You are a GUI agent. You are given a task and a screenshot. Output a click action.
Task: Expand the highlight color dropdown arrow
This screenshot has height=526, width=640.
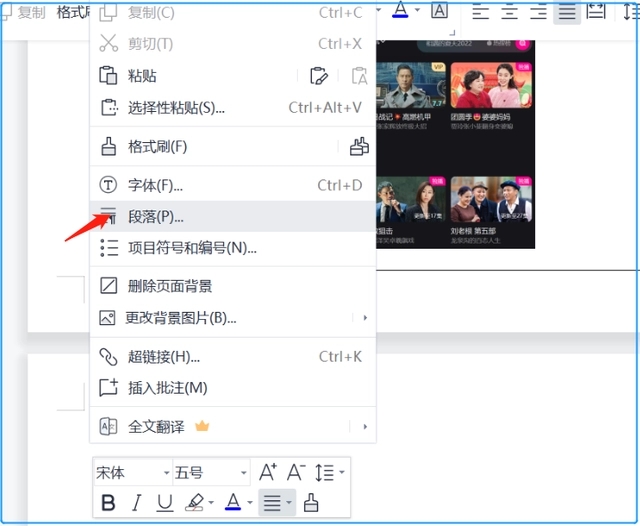[211, 503]
